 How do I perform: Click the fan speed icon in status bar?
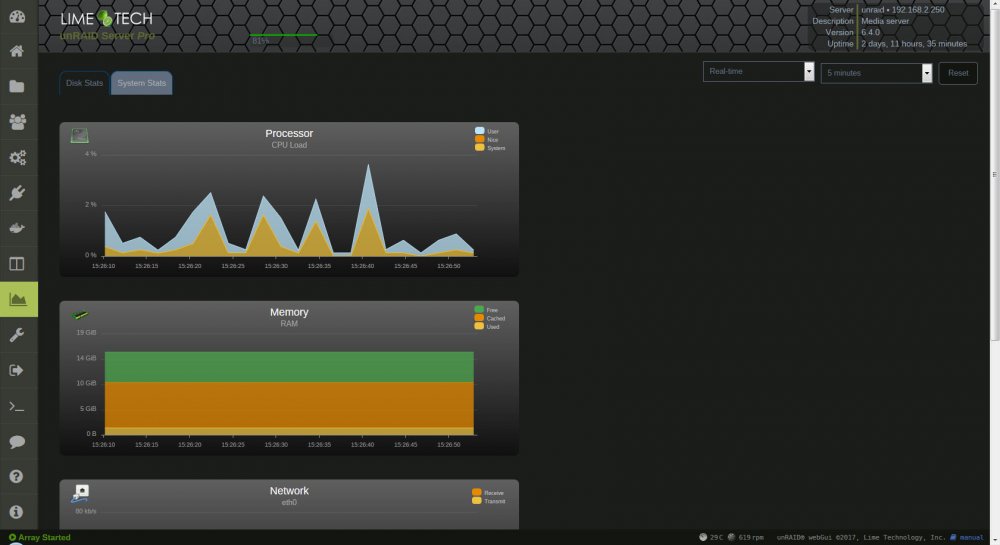(x=732, y=537)
